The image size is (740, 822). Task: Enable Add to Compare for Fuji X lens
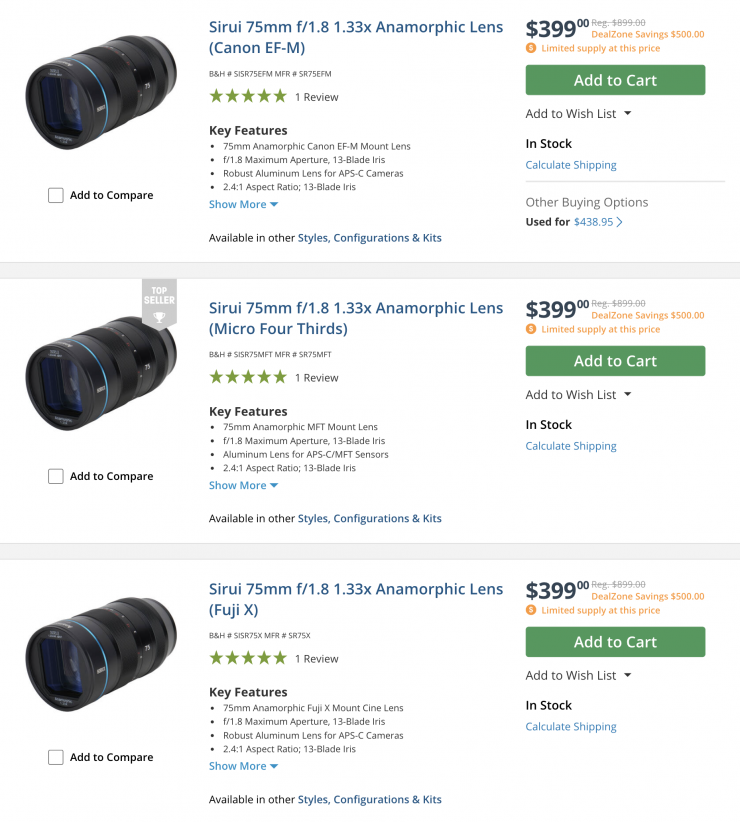tap(56, 758)
